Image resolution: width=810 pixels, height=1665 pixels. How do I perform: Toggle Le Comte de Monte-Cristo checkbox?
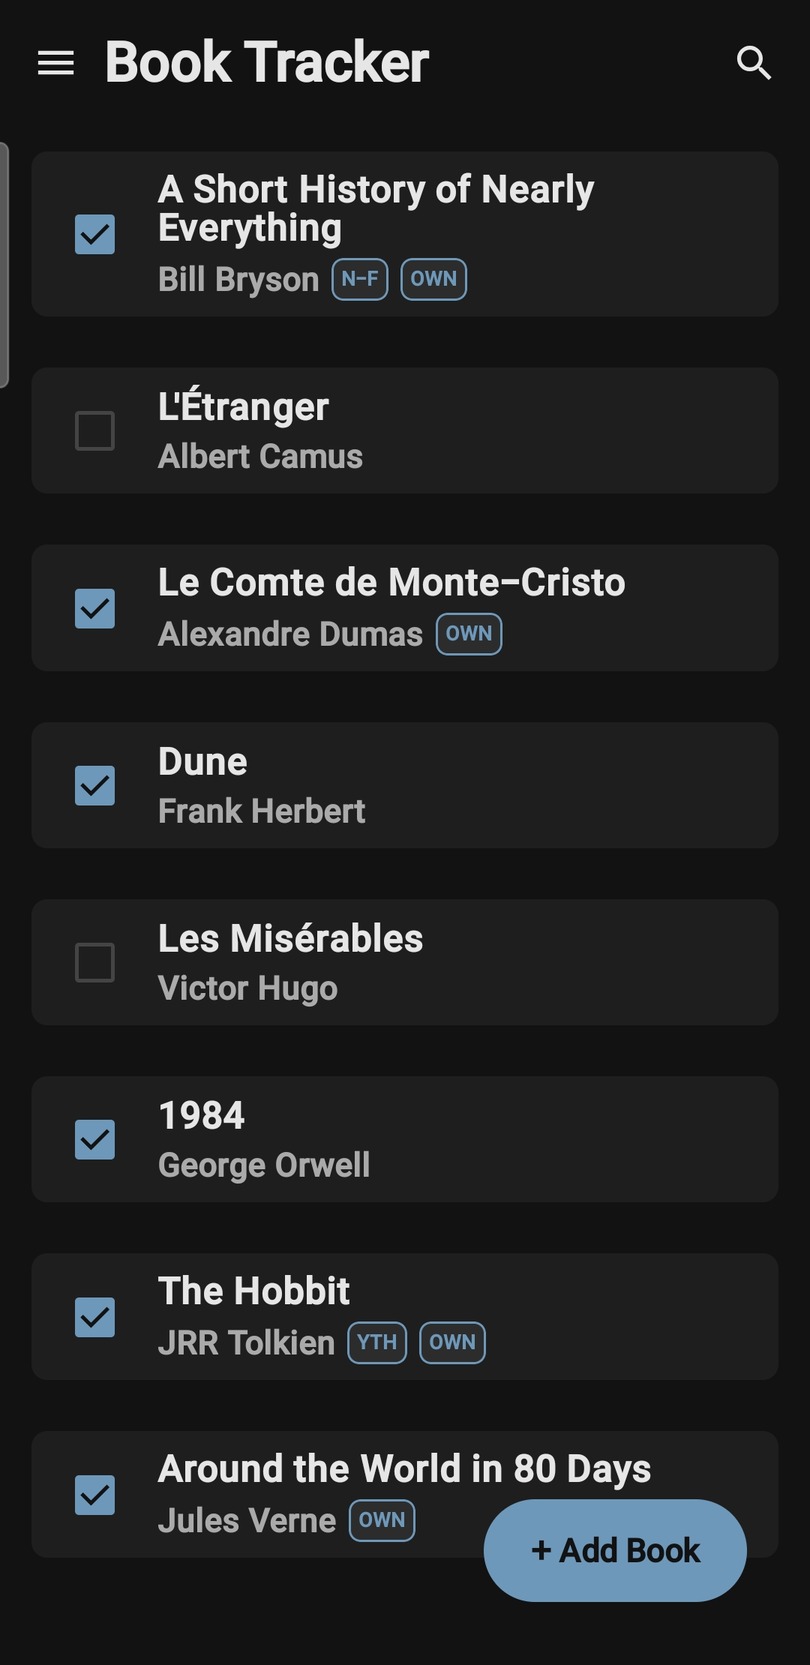point(95,608)
